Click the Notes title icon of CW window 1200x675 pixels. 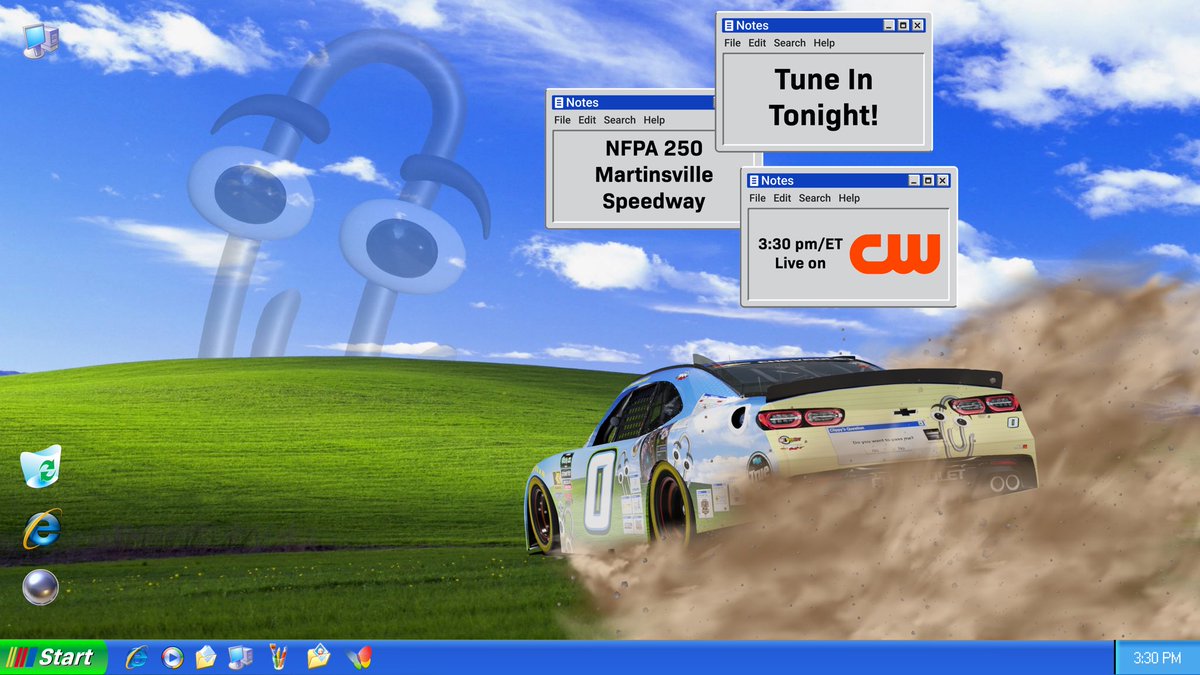pos(754,180)
